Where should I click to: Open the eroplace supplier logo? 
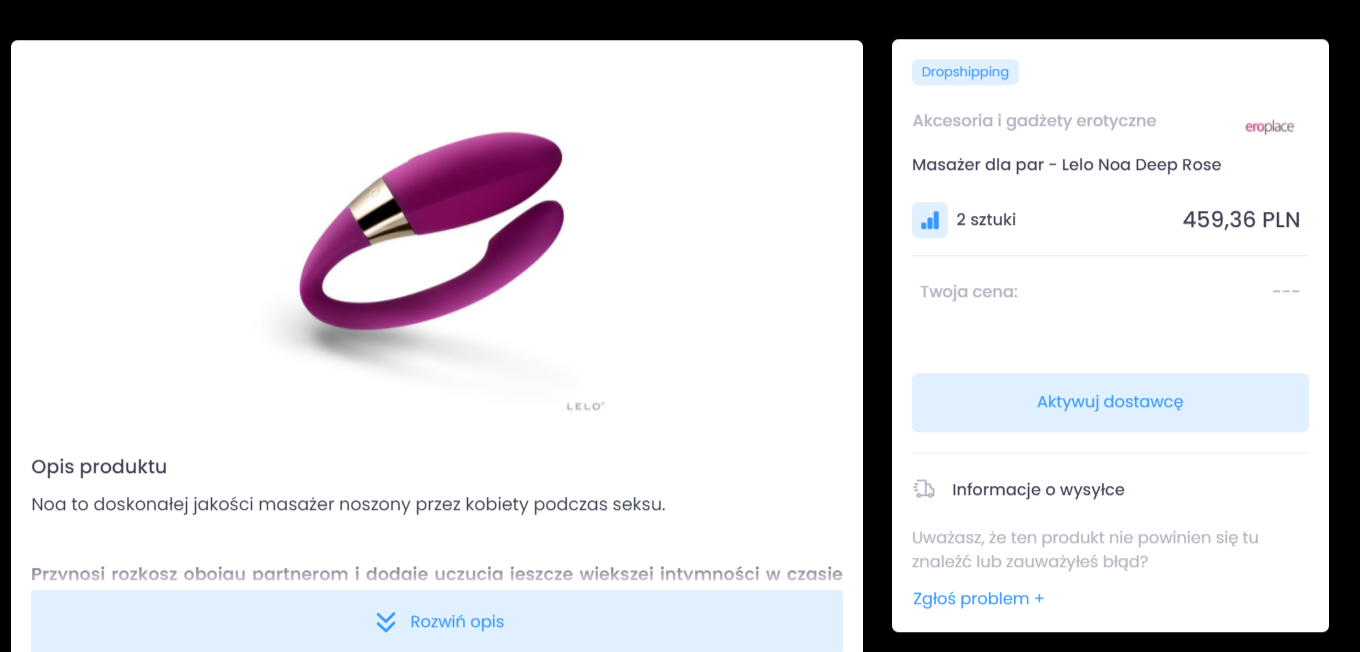pyautogui.click(x=1269, y=127)
